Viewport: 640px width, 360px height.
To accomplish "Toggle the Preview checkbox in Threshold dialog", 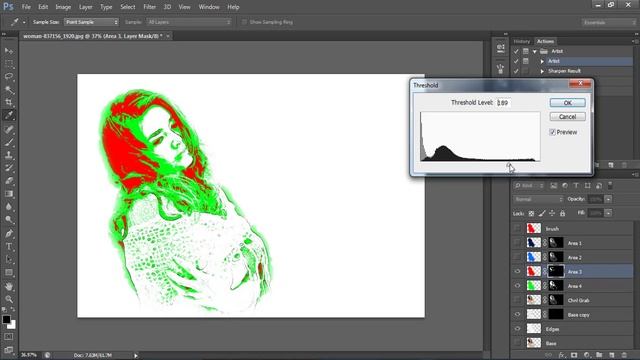I will (552, 132).
